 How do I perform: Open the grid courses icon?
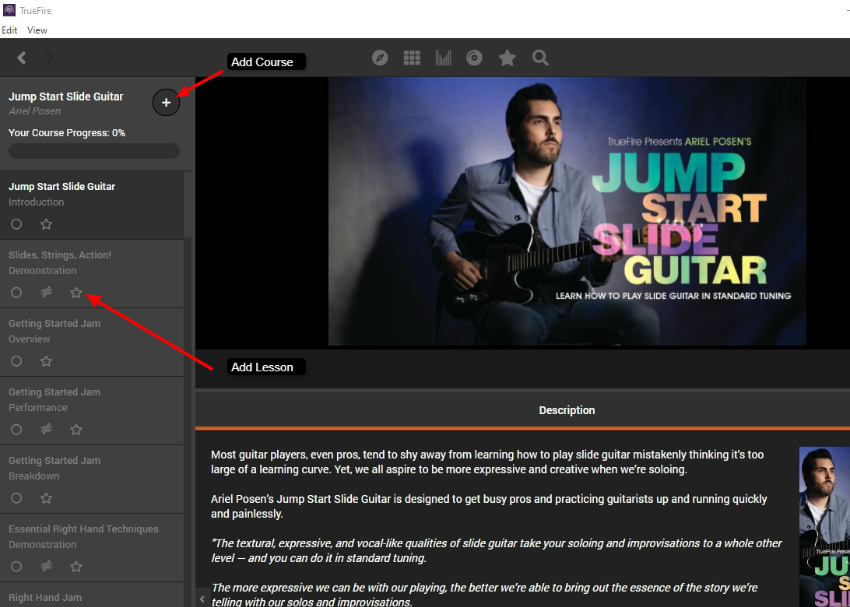(412, 57)
